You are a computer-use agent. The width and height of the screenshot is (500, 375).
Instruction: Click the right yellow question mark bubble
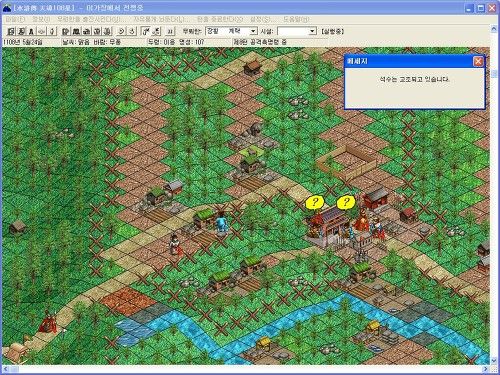(x=346, y=202)
